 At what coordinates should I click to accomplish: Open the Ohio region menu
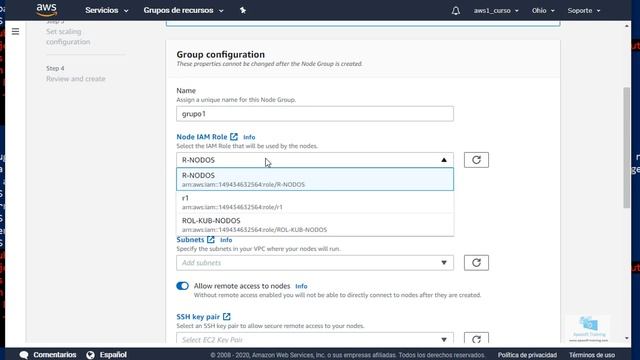[543, 11]
